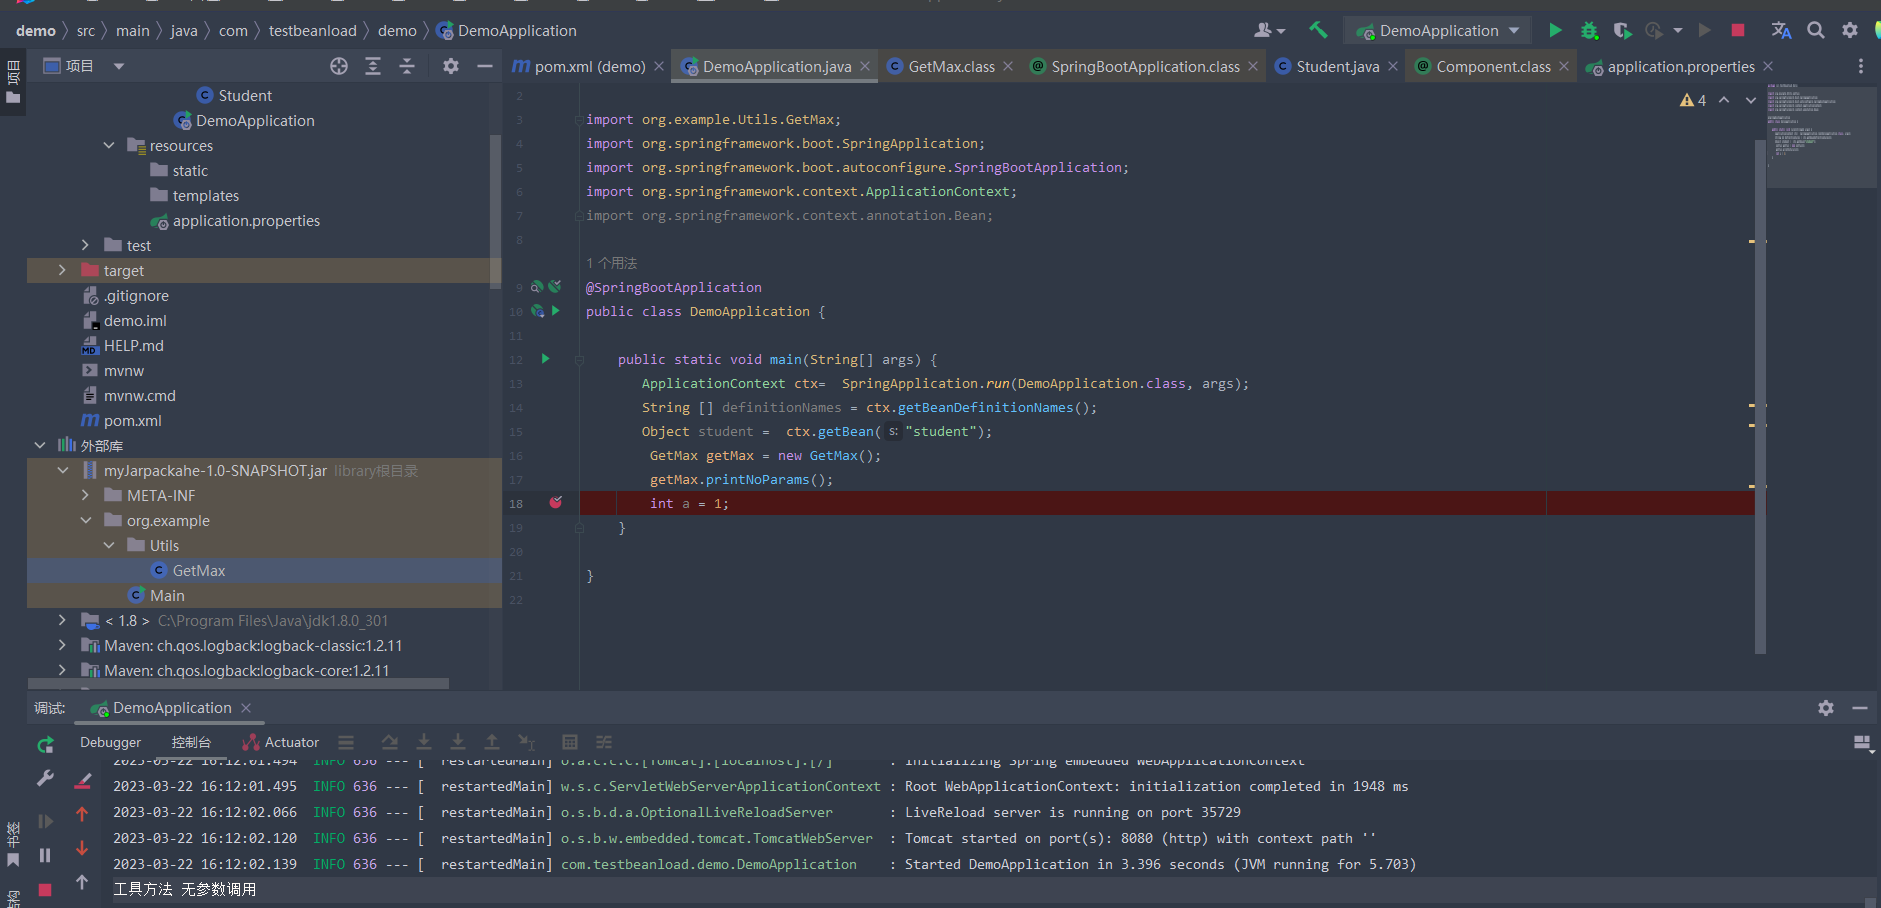Stop the application with the top red square
Viewport: 1881px width, 908px height.
[1738, 31]
